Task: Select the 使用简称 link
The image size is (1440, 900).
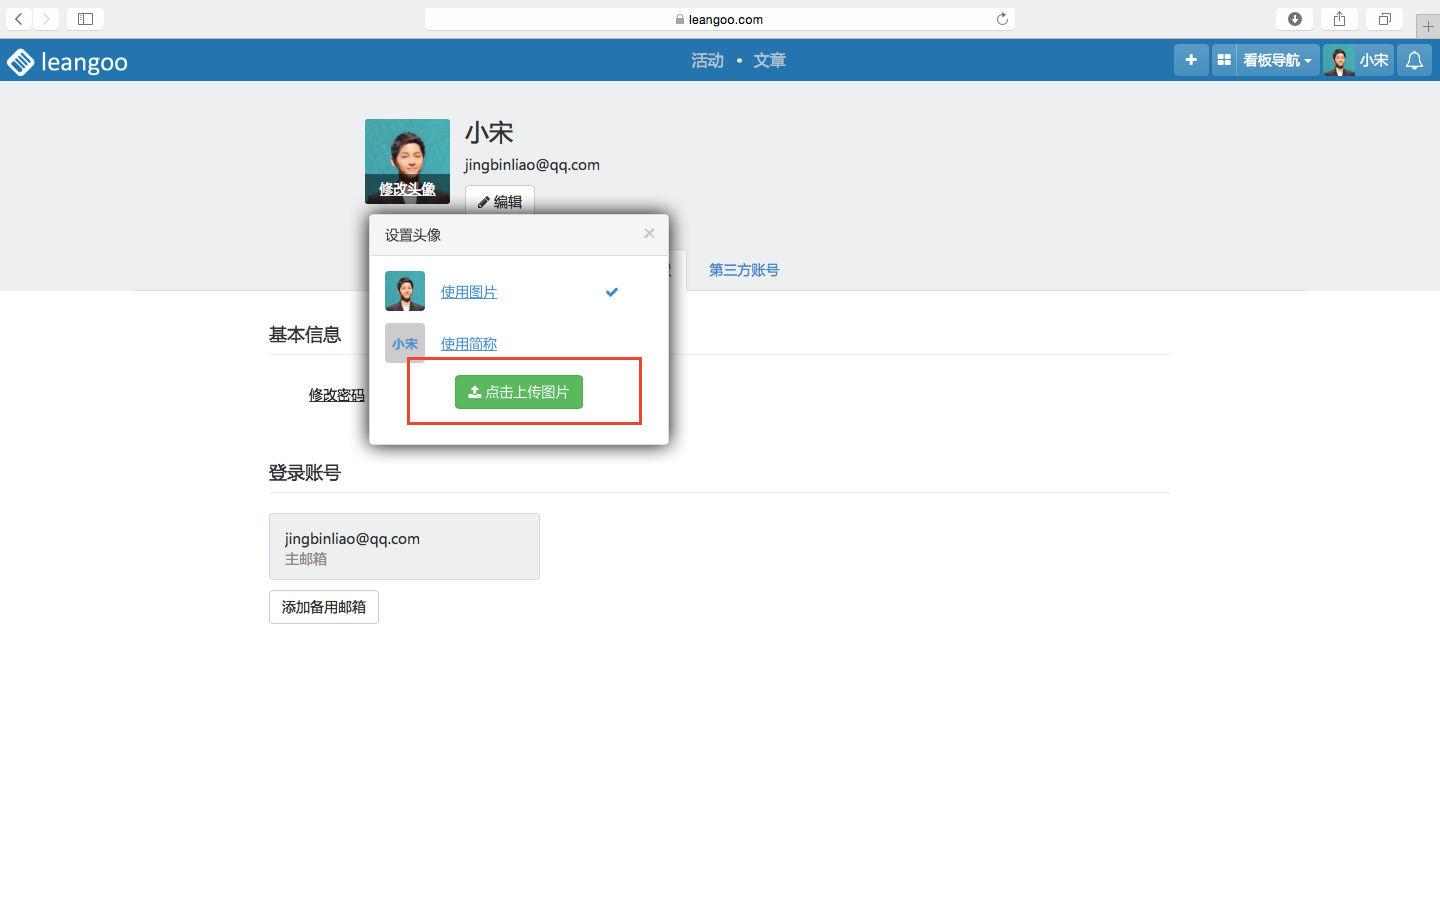Action: tap(469, 344)
